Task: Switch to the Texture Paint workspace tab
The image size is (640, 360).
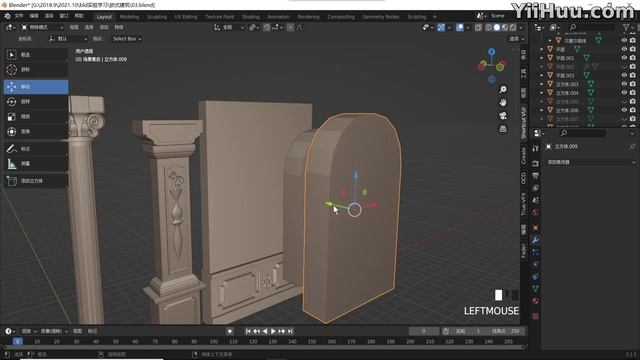Action: click(219, 17)
